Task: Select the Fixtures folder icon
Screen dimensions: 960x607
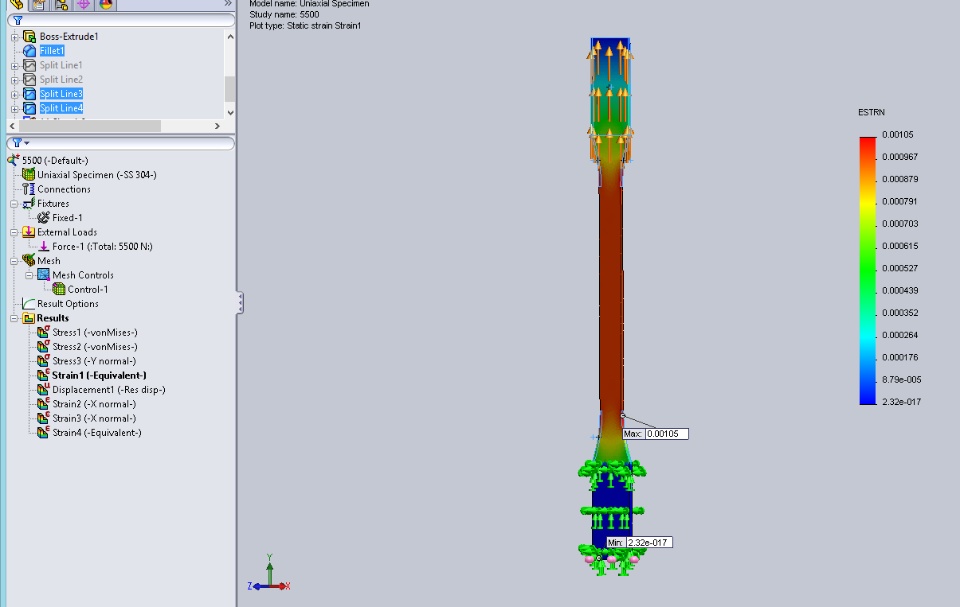Action: [x=28, y=203]
